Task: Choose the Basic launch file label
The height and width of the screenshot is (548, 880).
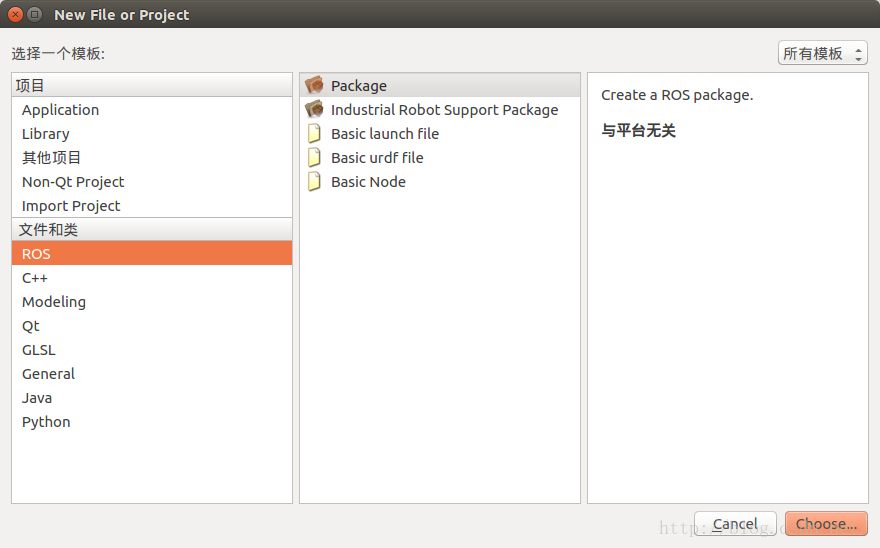Action: point(385,134)
